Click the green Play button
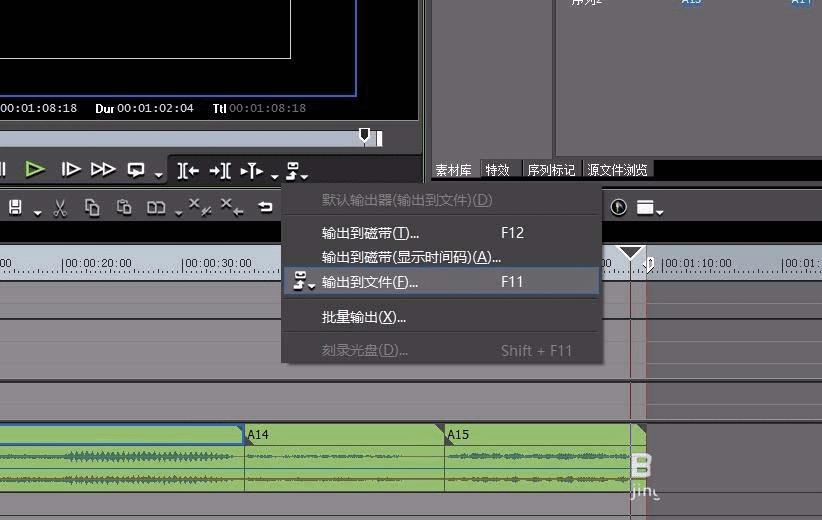The image size is (822, 520). click(x=35, y=169)
